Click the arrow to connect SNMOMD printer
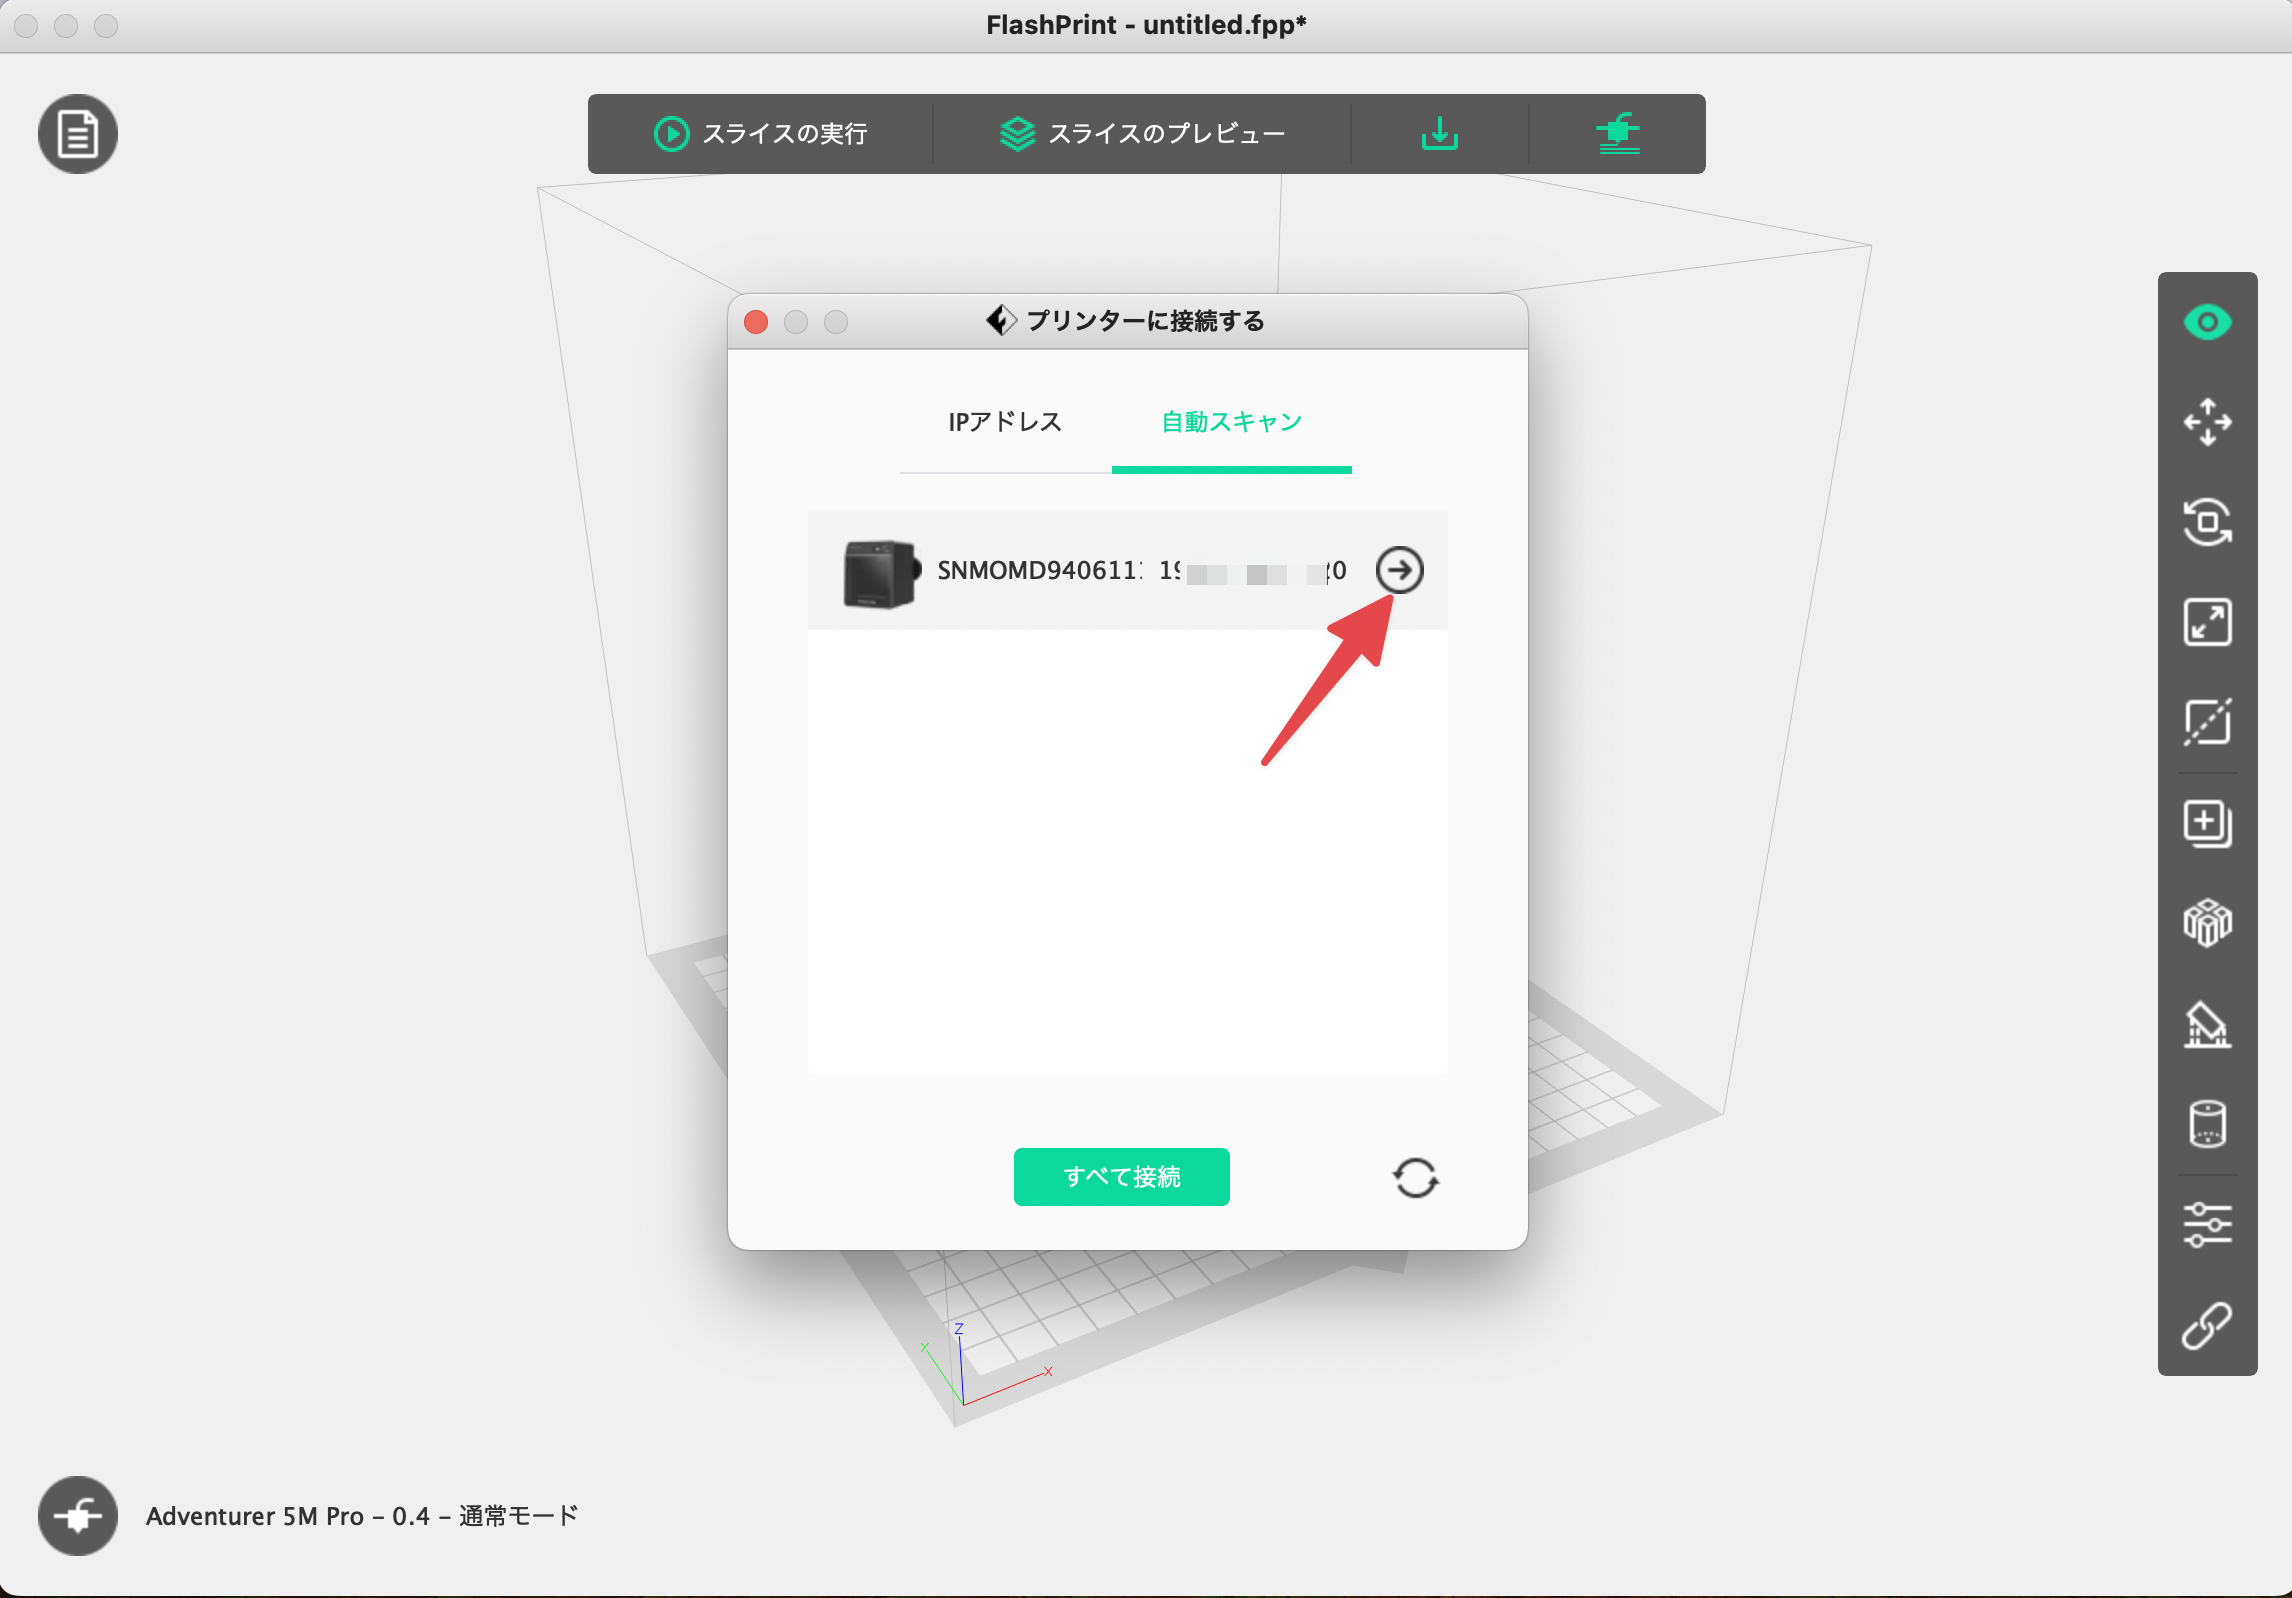 point(1399,570)
